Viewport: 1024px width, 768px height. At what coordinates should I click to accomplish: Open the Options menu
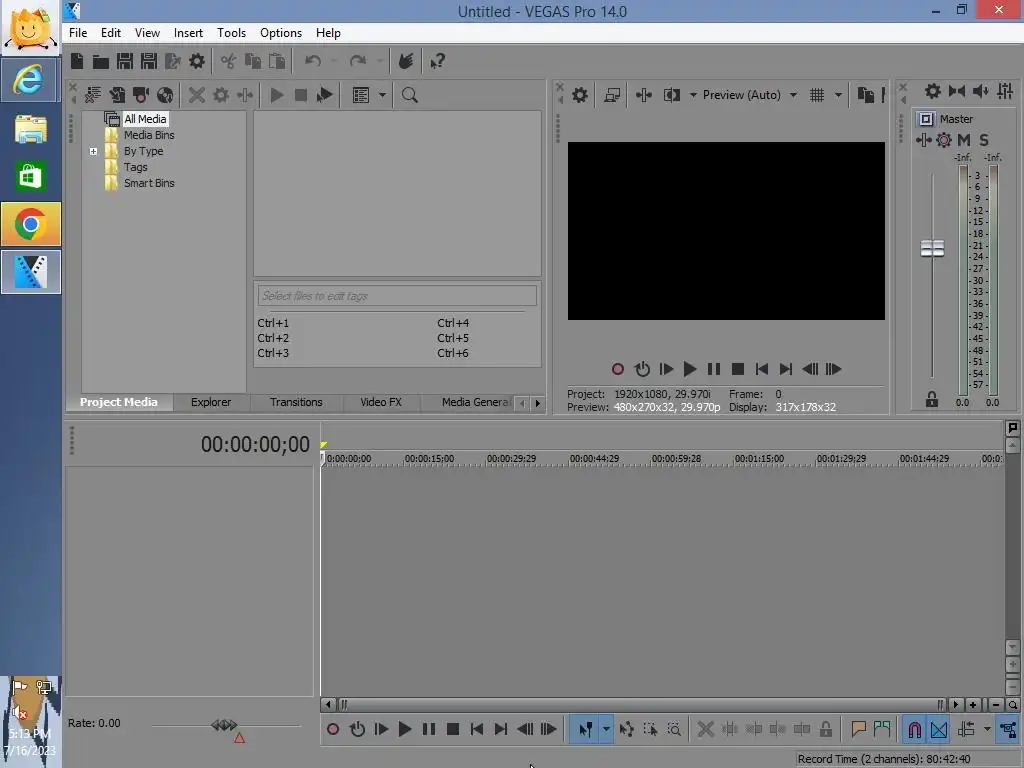click(281, 33)
